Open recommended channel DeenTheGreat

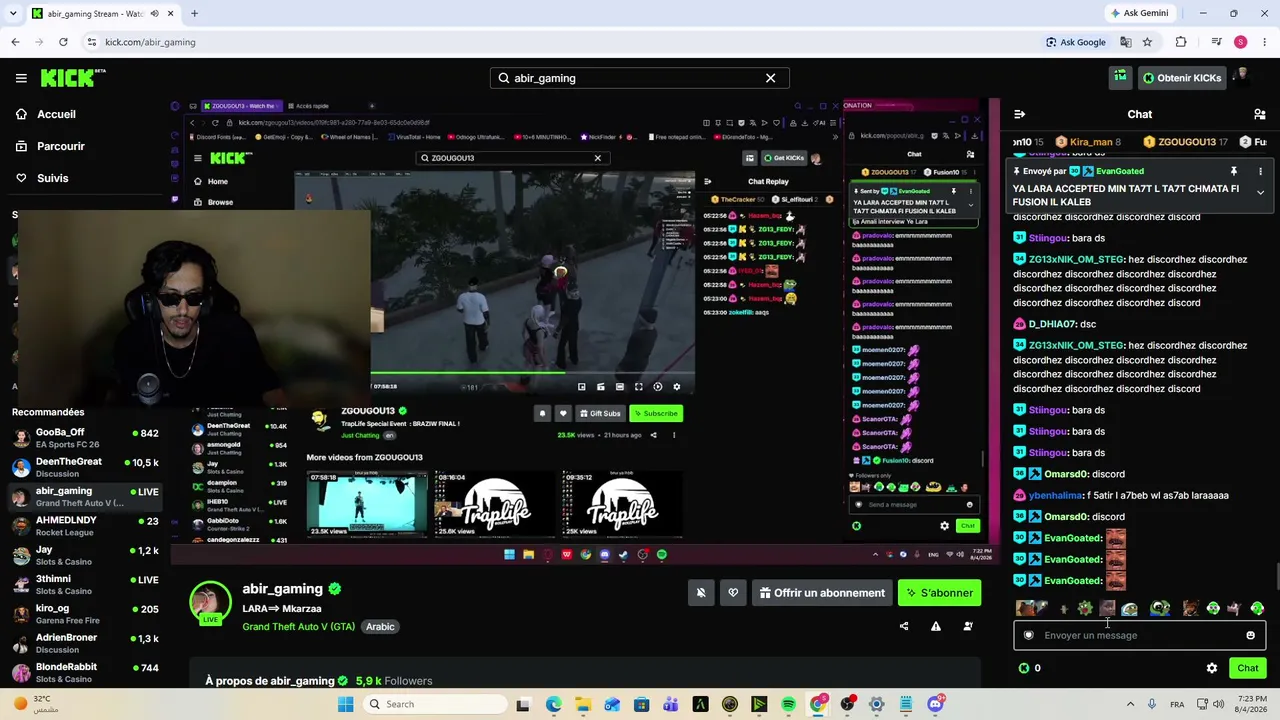click(85, 467)
